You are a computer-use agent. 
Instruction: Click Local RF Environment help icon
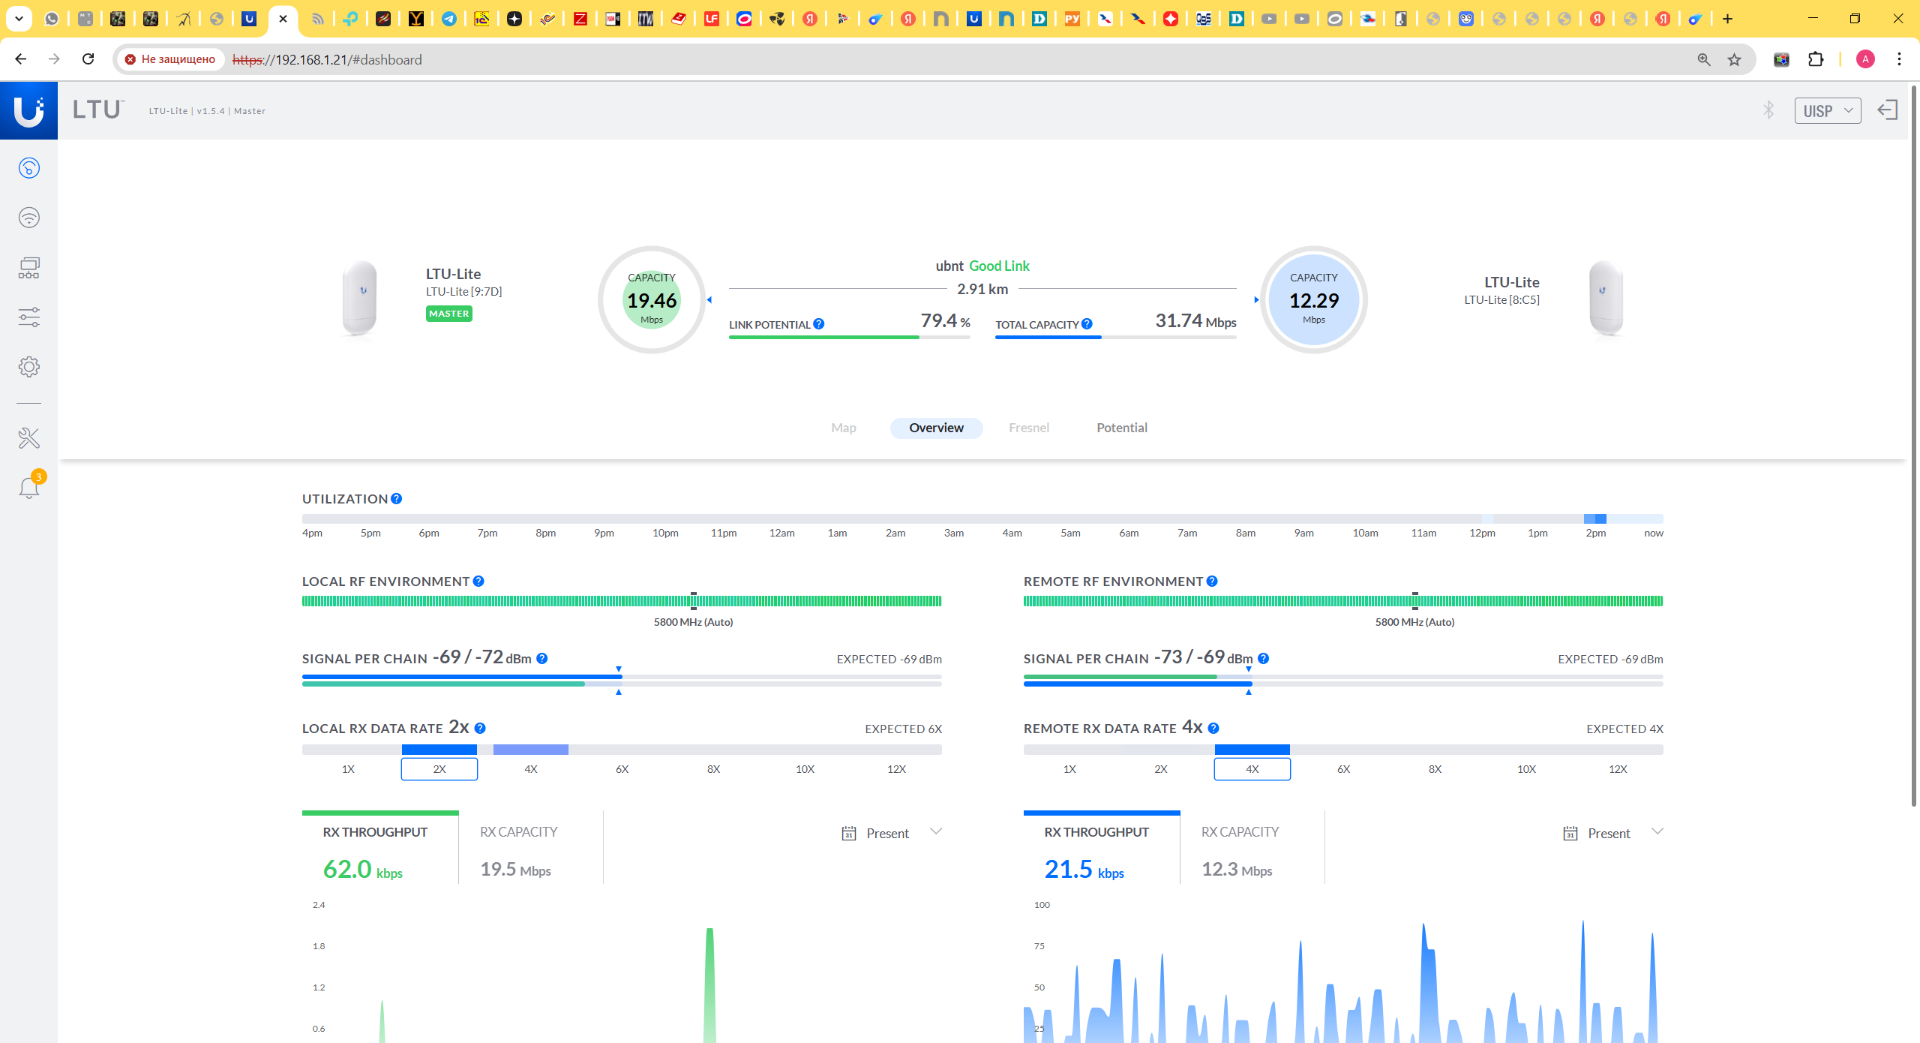pos(479,581)
